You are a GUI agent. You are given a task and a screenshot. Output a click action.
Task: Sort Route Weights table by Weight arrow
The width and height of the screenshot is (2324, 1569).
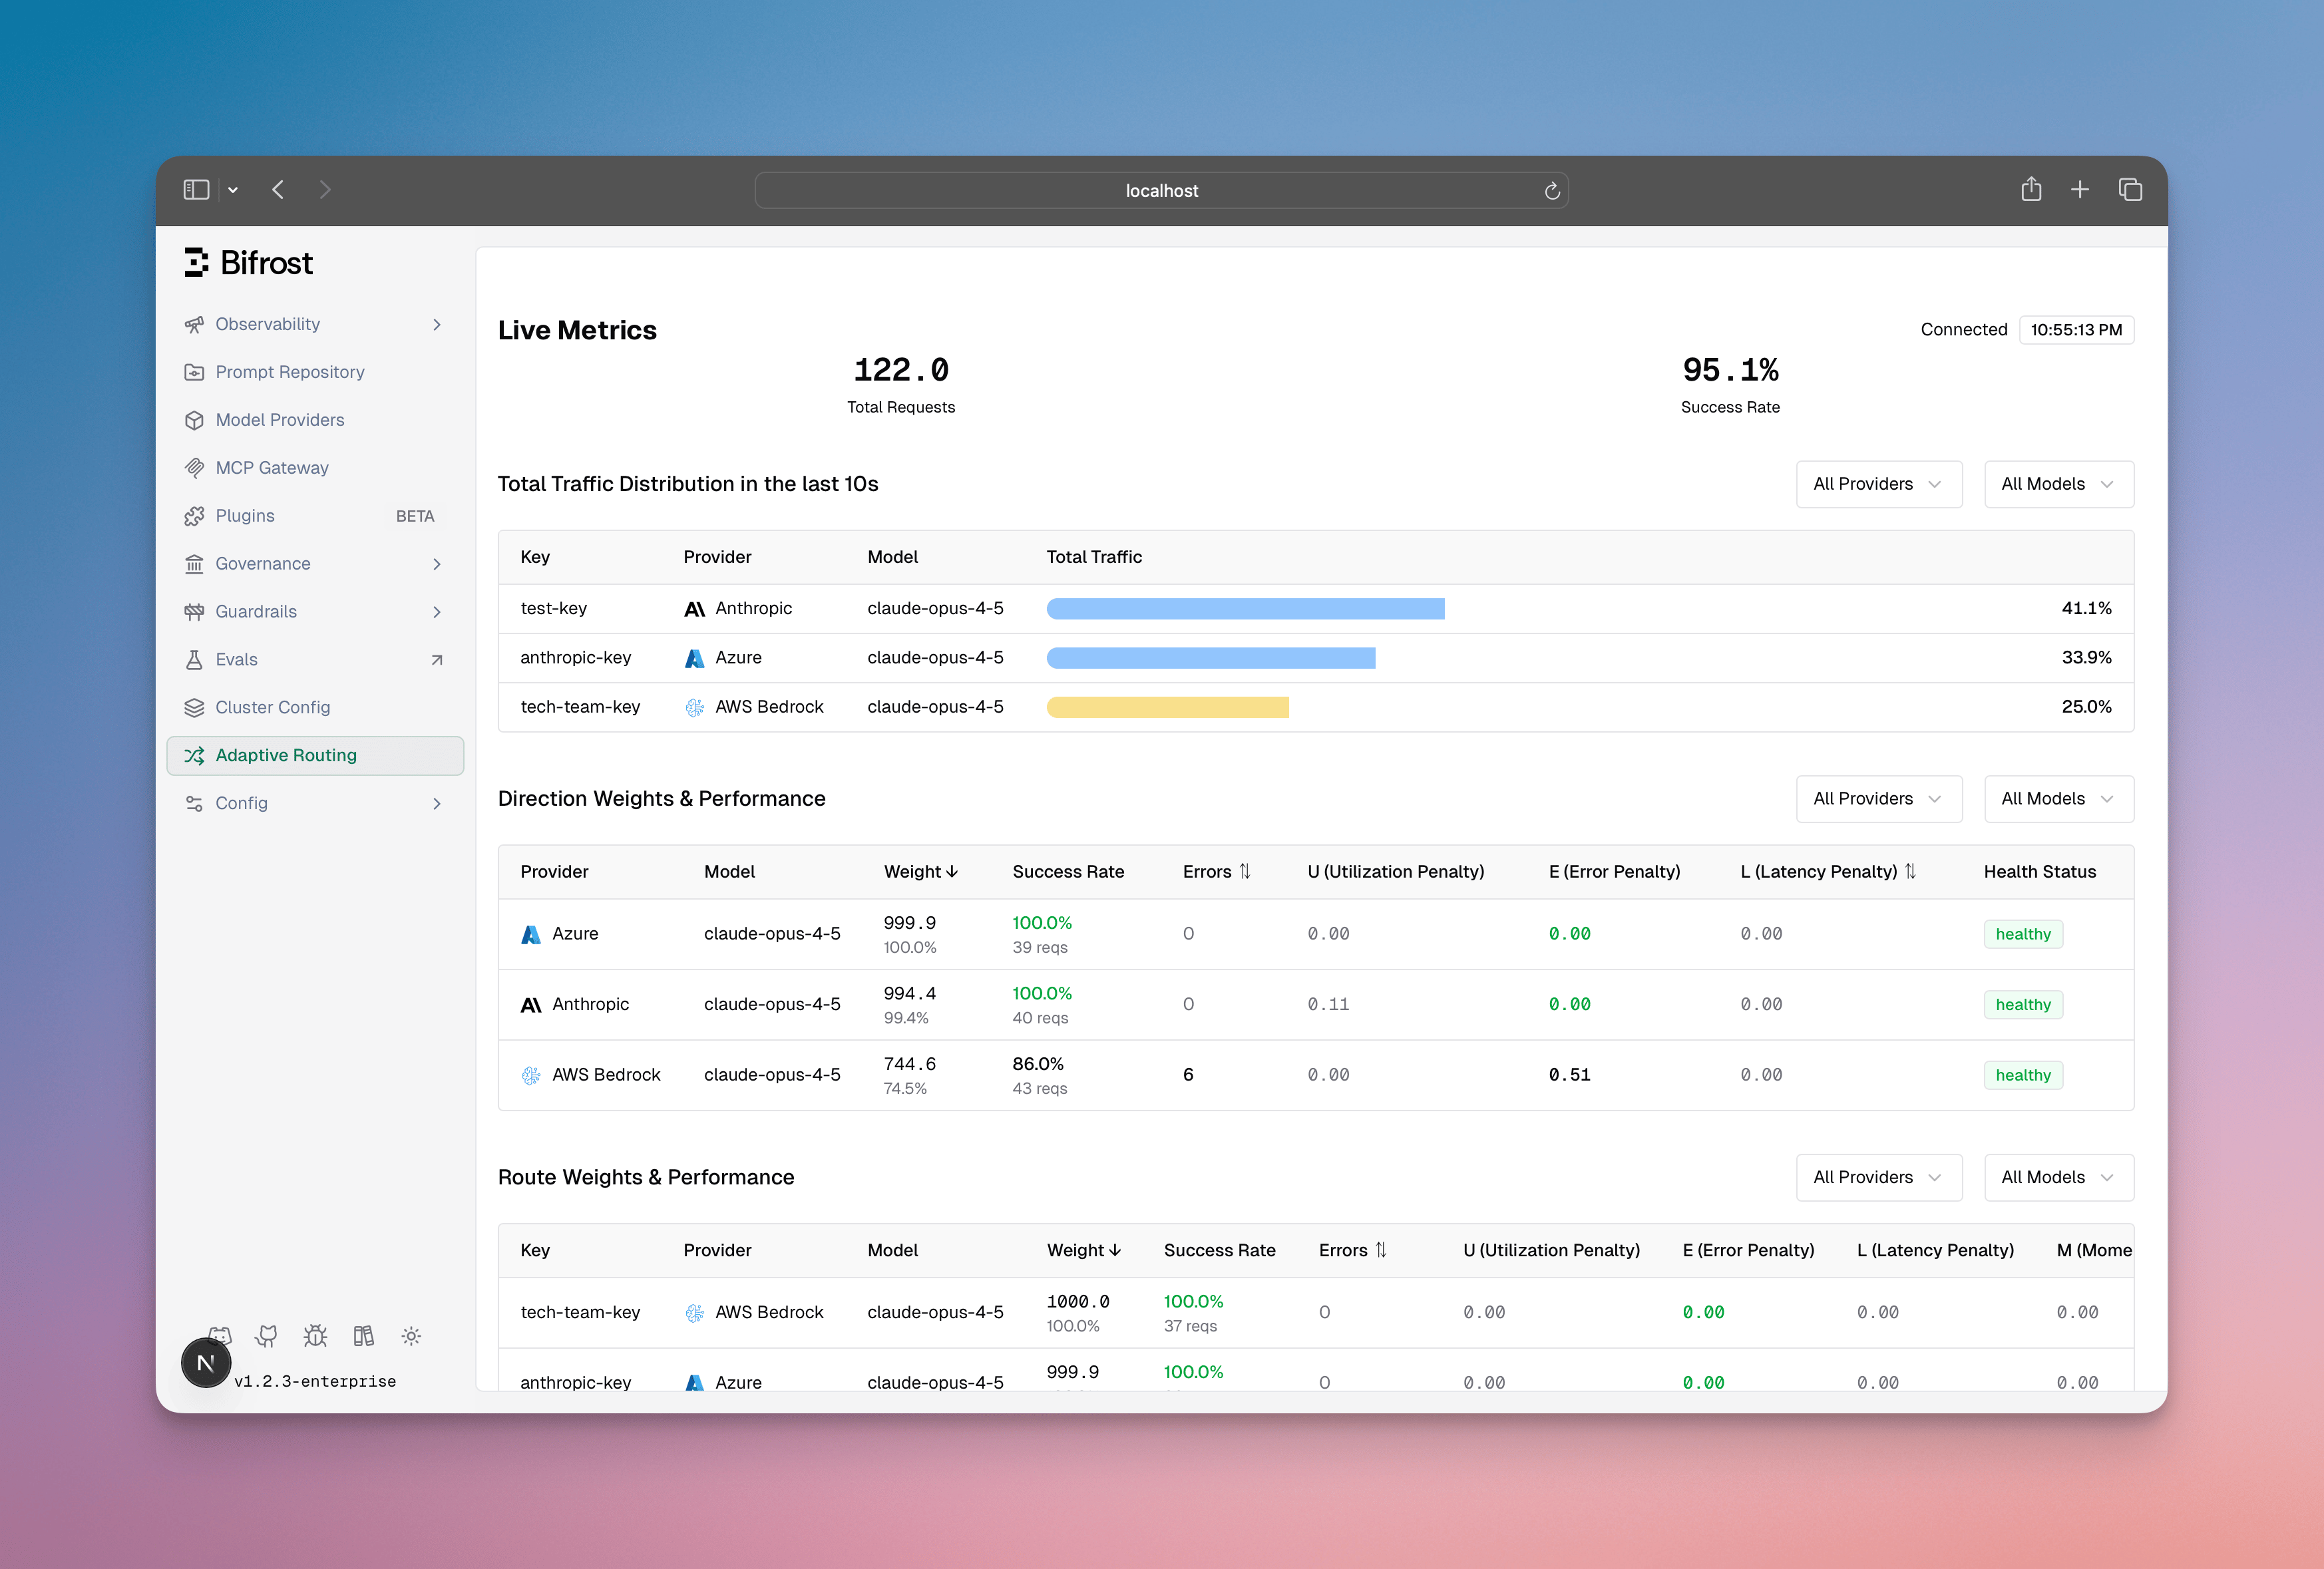(1115, 1251)
